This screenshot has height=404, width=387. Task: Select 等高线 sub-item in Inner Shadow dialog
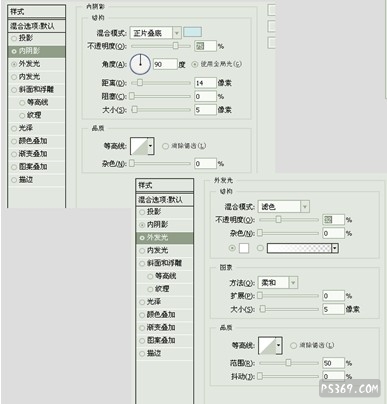36,103
